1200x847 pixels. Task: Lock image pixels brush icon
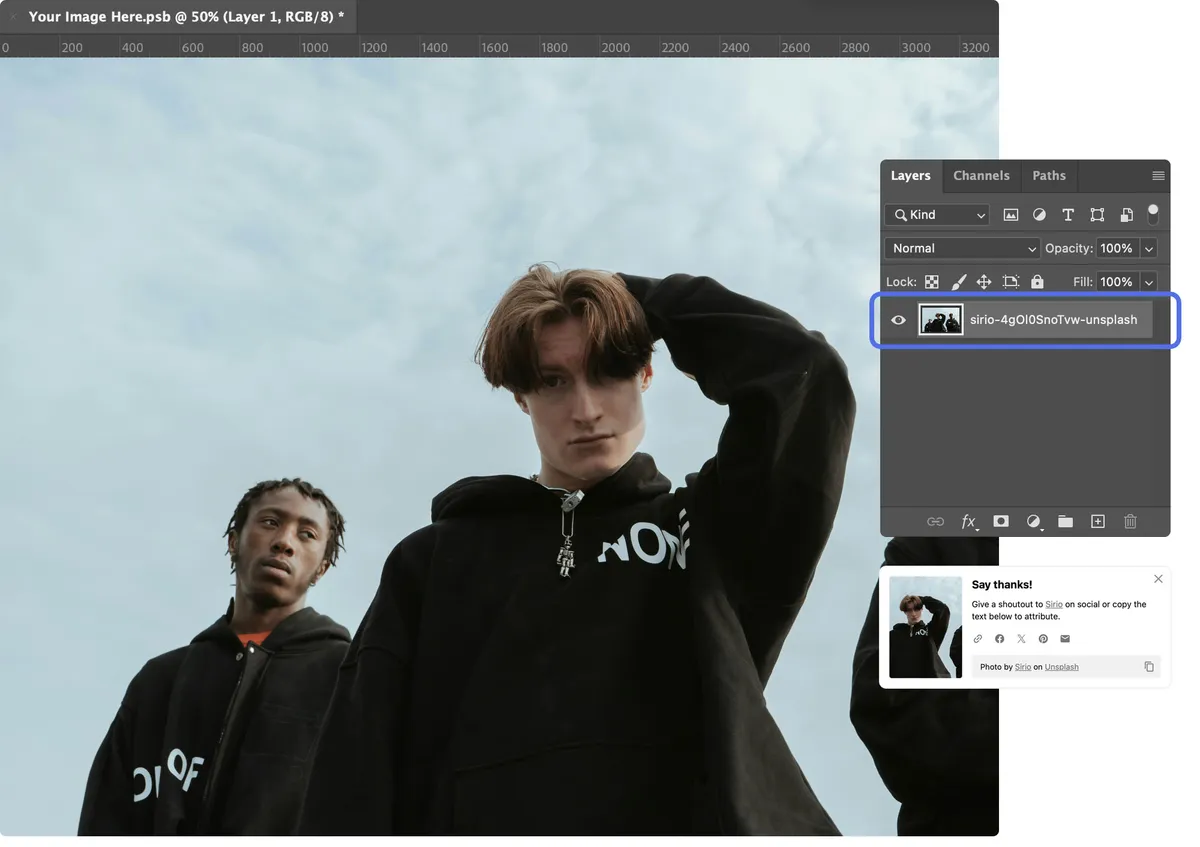(x=958, y=282)
